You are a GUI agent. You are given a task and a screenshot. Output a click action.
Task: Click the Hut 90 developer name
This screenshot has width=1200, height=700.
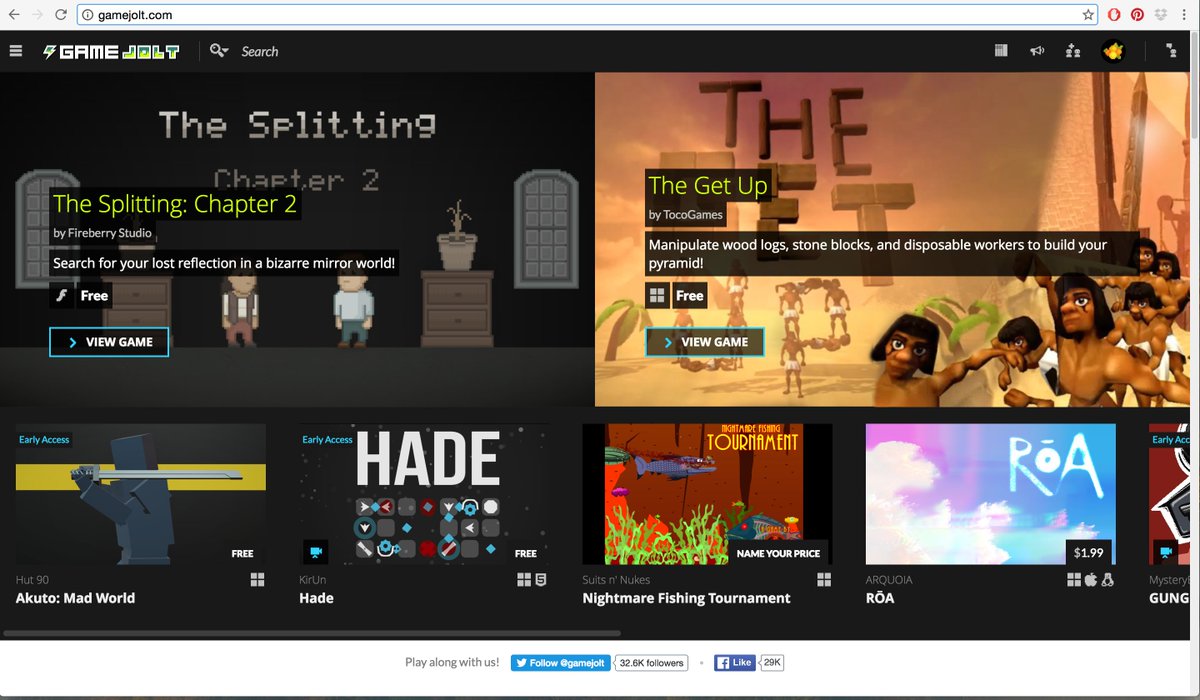tap(32, 580)
